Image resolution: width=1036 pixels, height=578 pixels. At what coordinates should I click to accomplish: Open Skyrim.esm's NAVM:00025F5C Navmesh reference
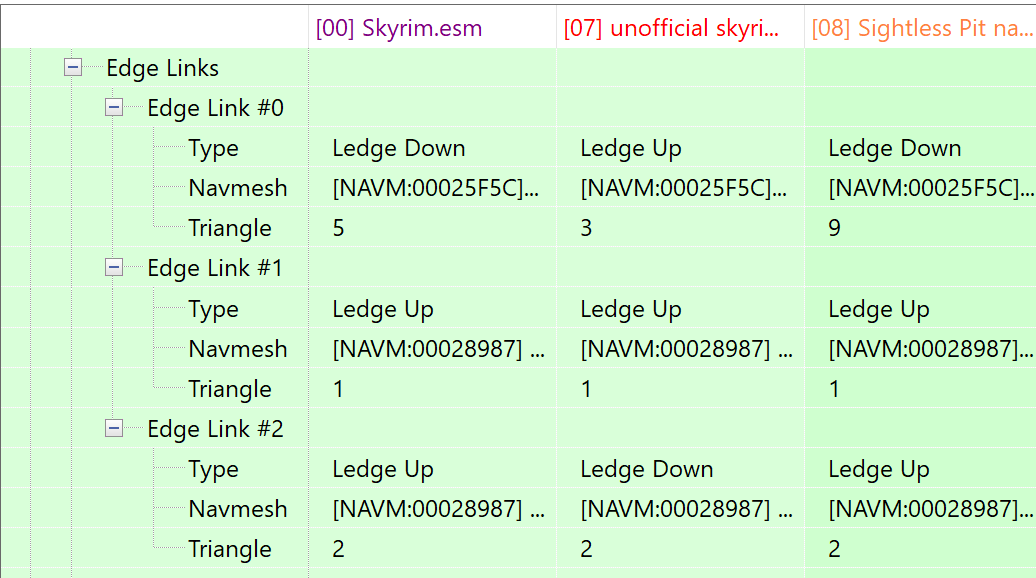438,188
